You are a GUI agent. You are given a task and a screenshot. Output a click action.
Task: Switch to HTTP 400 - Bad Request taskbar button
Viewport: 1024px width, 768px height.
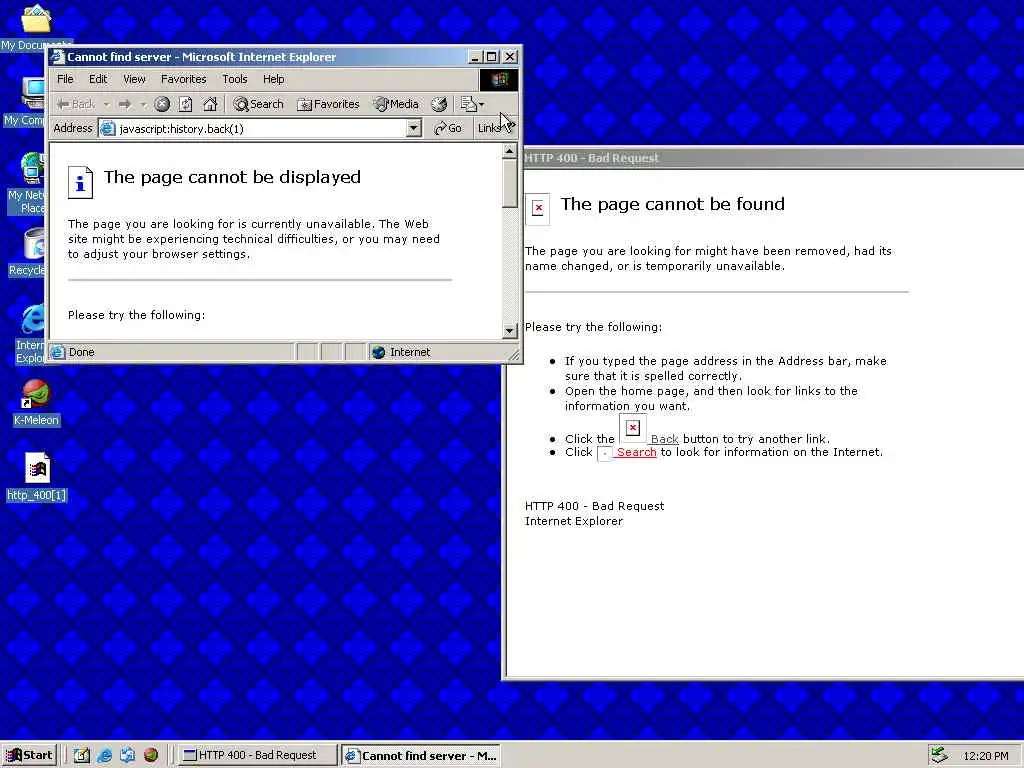click(x=258, y=756)
